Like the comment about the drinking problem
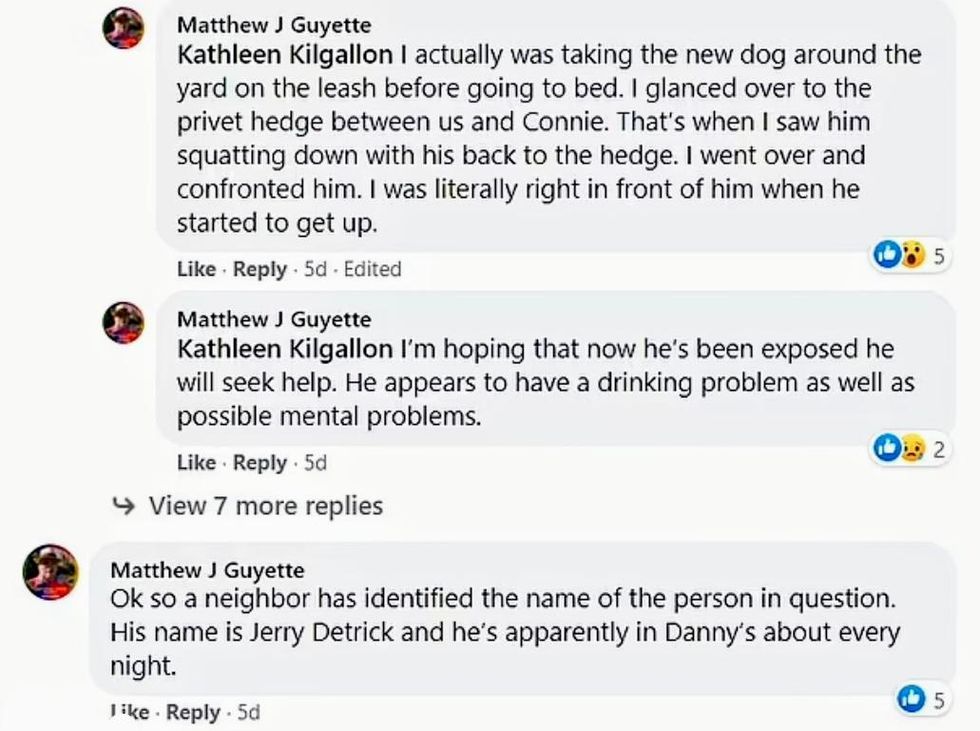 click(x=196, y=463)
